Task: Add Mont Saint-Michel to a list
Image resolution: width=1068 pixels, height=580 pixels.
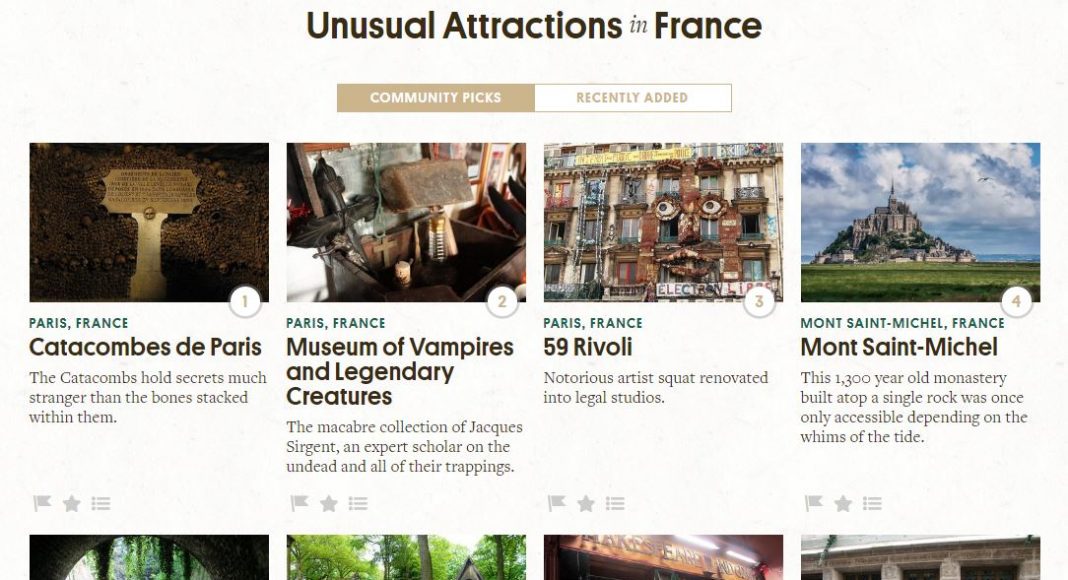Action: click(873, 503)
